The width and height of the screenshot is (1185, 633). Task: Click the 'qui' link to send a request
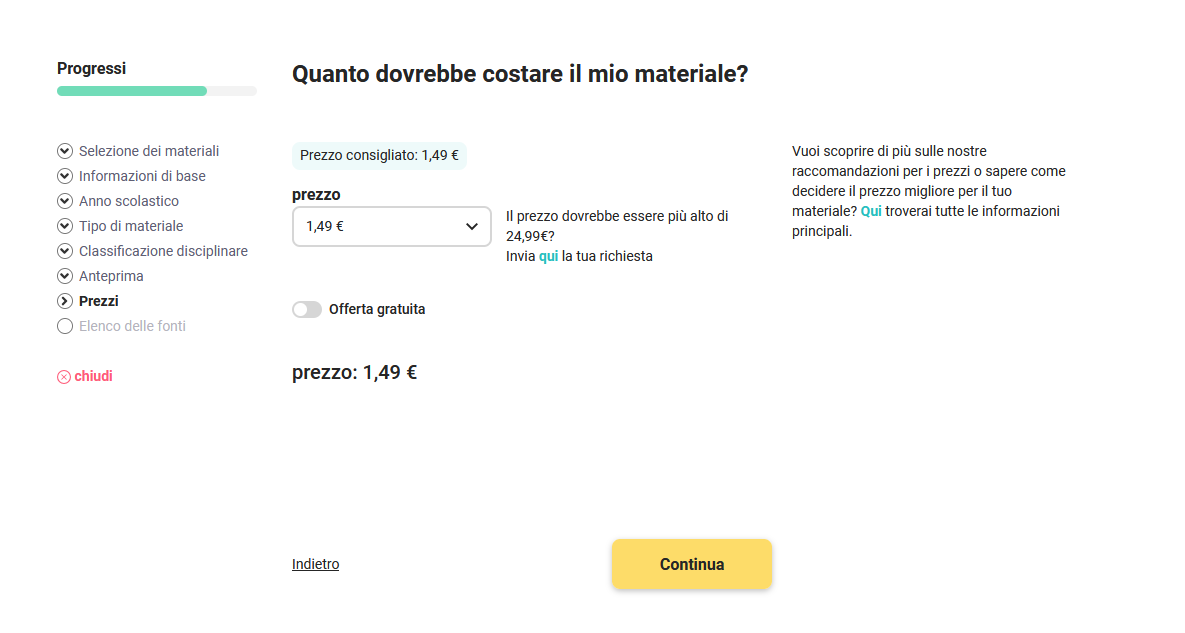pos(549,256)
